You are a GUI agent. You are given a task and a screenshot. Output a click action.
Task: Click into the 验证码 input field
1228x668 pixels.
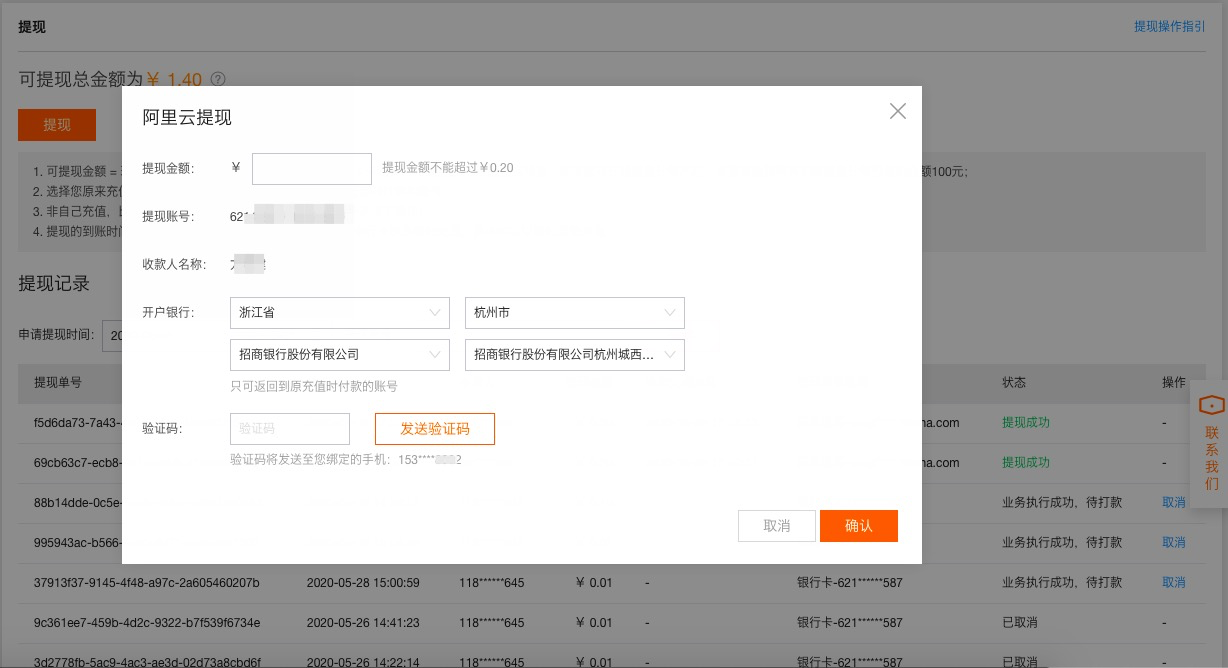290,429
